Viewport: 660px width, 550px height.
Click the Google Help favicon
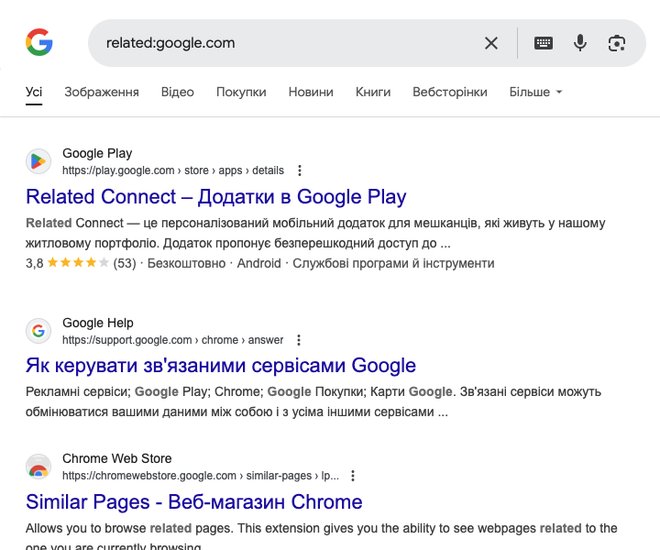click(38, 331)
